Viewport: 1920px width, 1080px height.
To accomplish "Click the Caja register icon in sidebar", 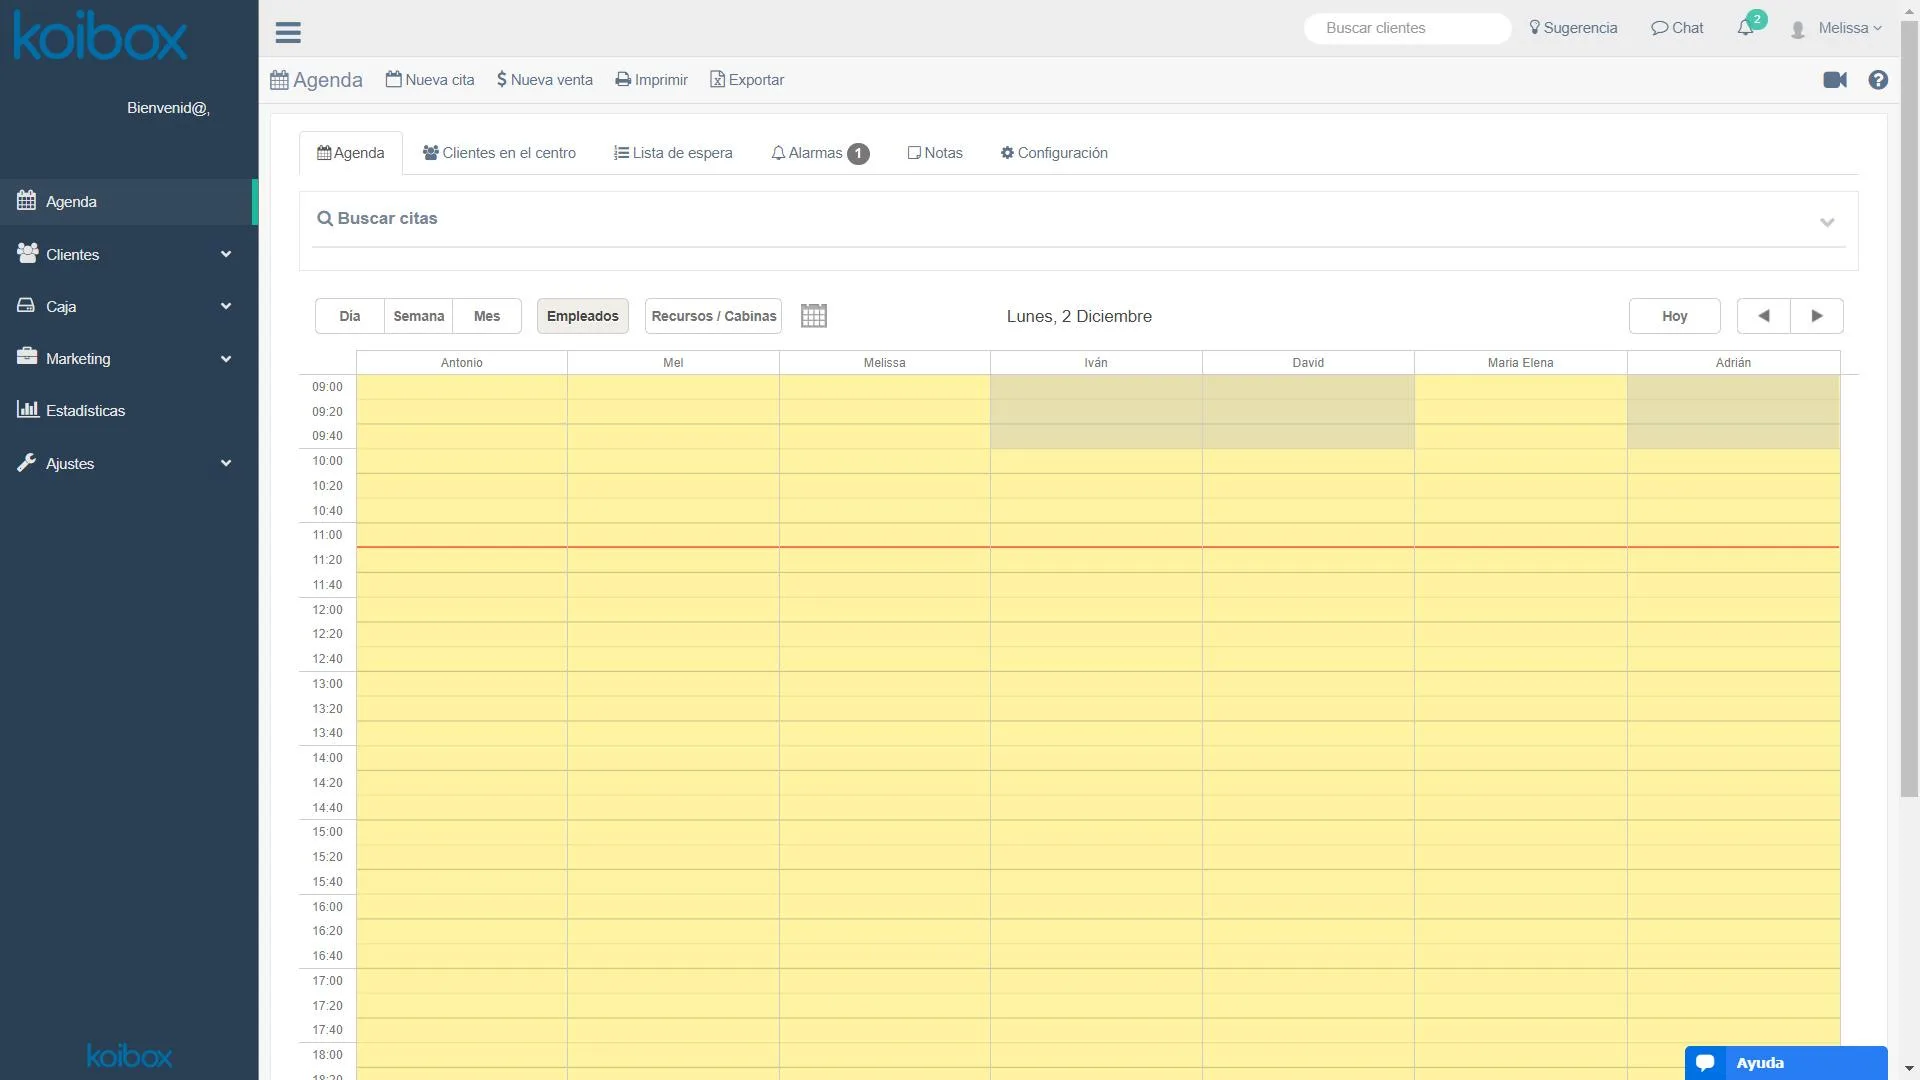I will 26,306.
